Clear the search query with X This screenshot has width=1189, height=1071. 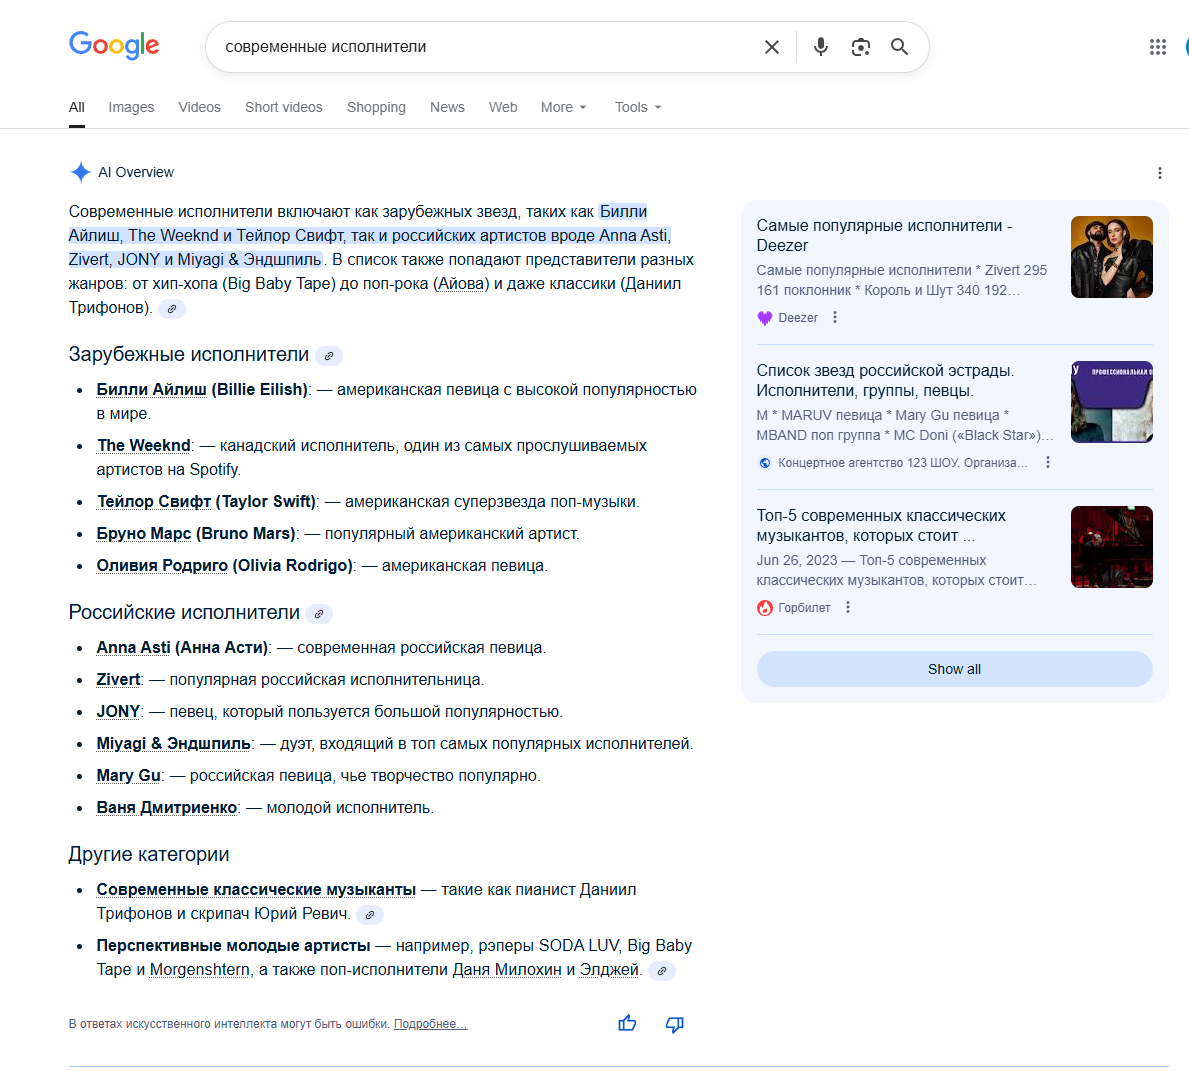[x=771, y=47]
